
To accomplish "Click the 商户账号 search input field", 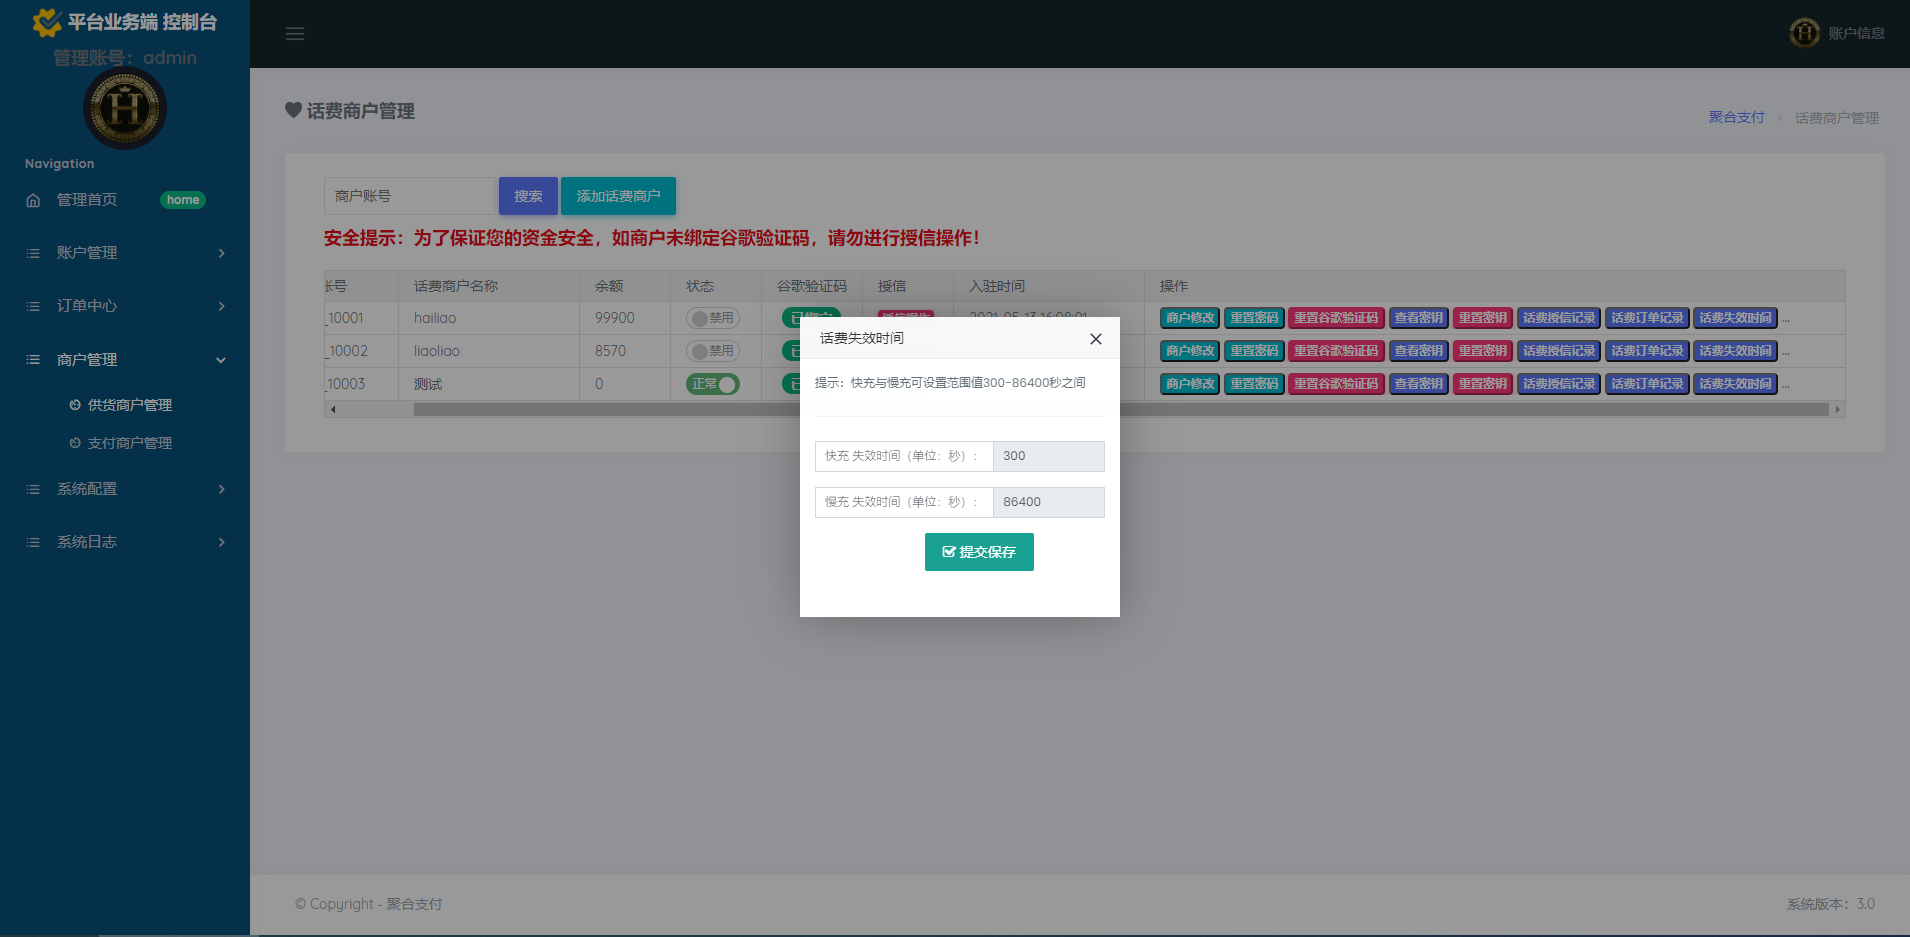I will (x=408, y=196).
